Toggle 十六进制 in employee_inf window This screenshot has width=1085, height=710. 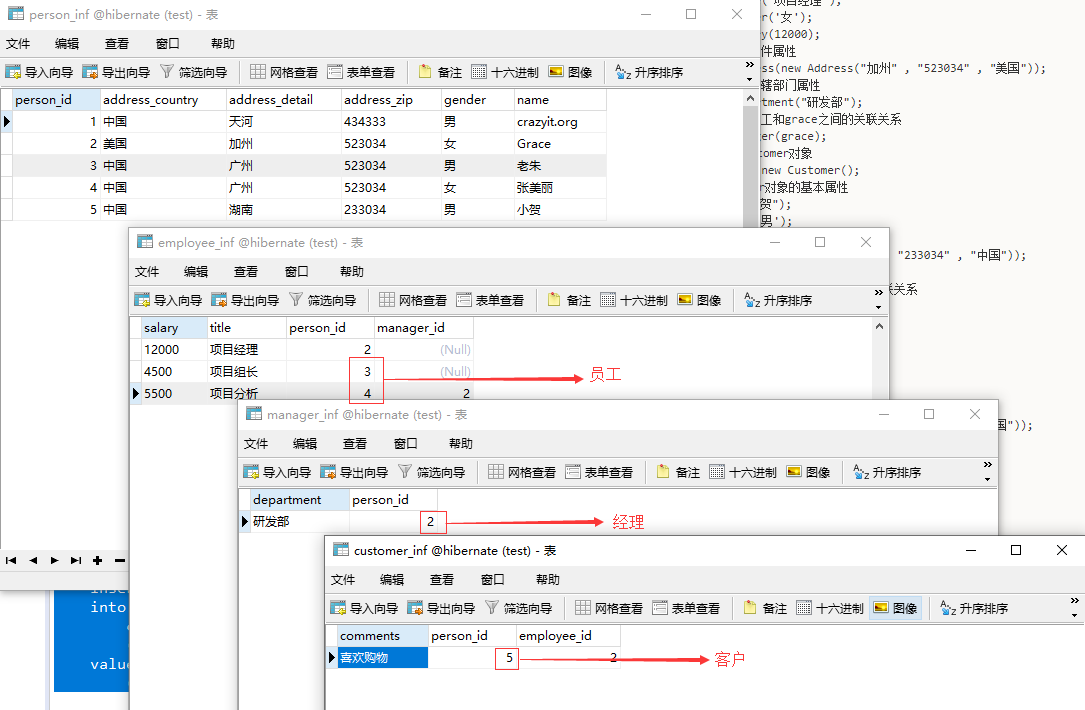(634, 300)
